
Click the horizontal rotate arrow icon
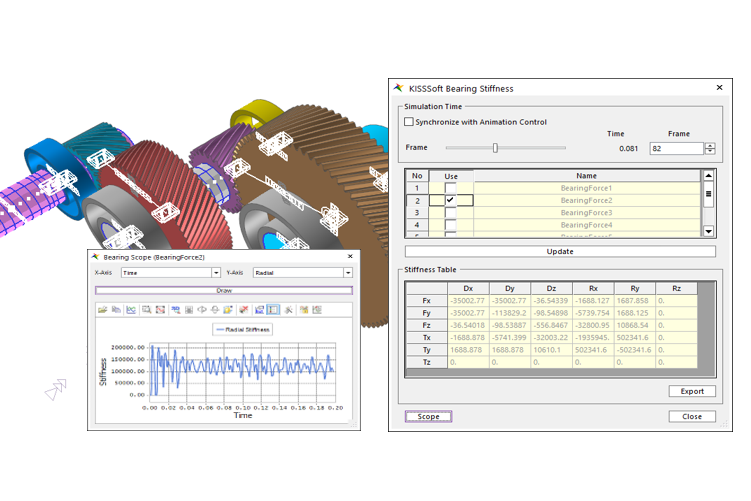click(202, 310)
